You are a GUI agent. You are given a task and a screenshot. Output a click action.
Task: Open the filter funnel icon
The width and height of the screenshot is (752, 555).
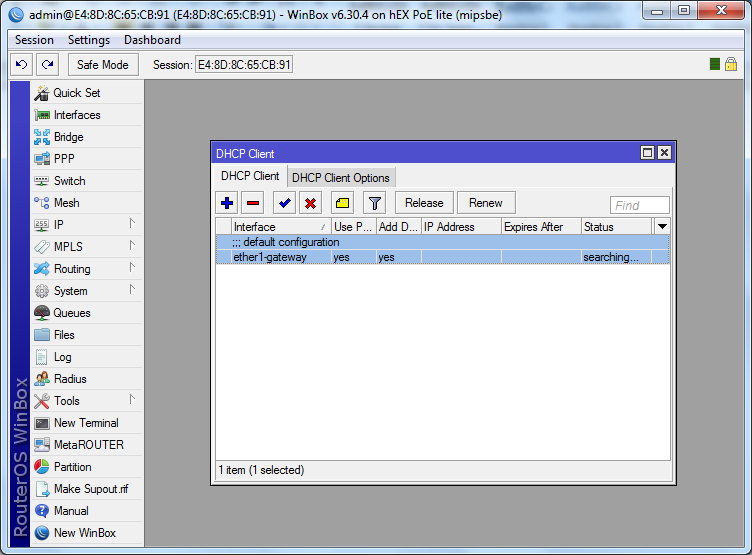[x=375, y=203]
